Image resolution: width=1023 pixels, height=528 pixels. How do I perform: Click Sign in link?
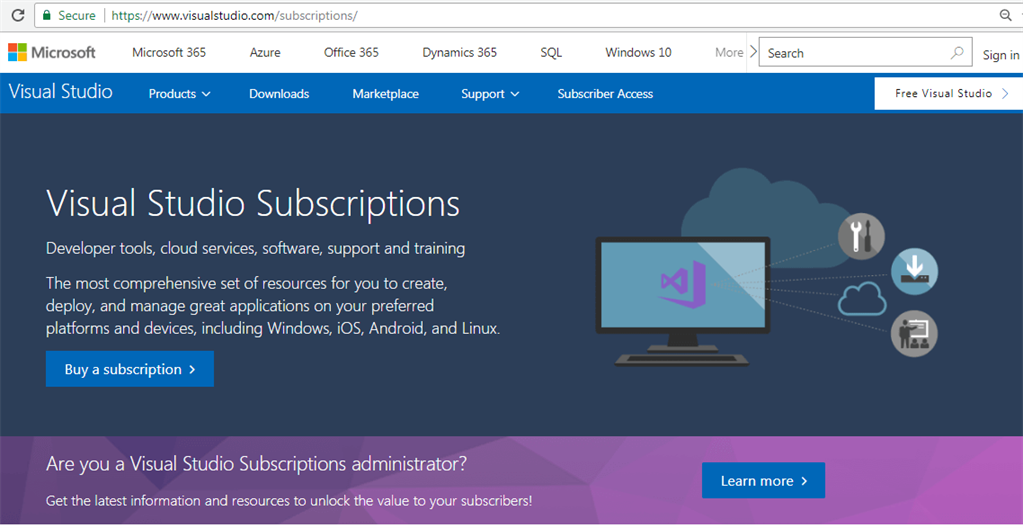tap(1001, 55)
